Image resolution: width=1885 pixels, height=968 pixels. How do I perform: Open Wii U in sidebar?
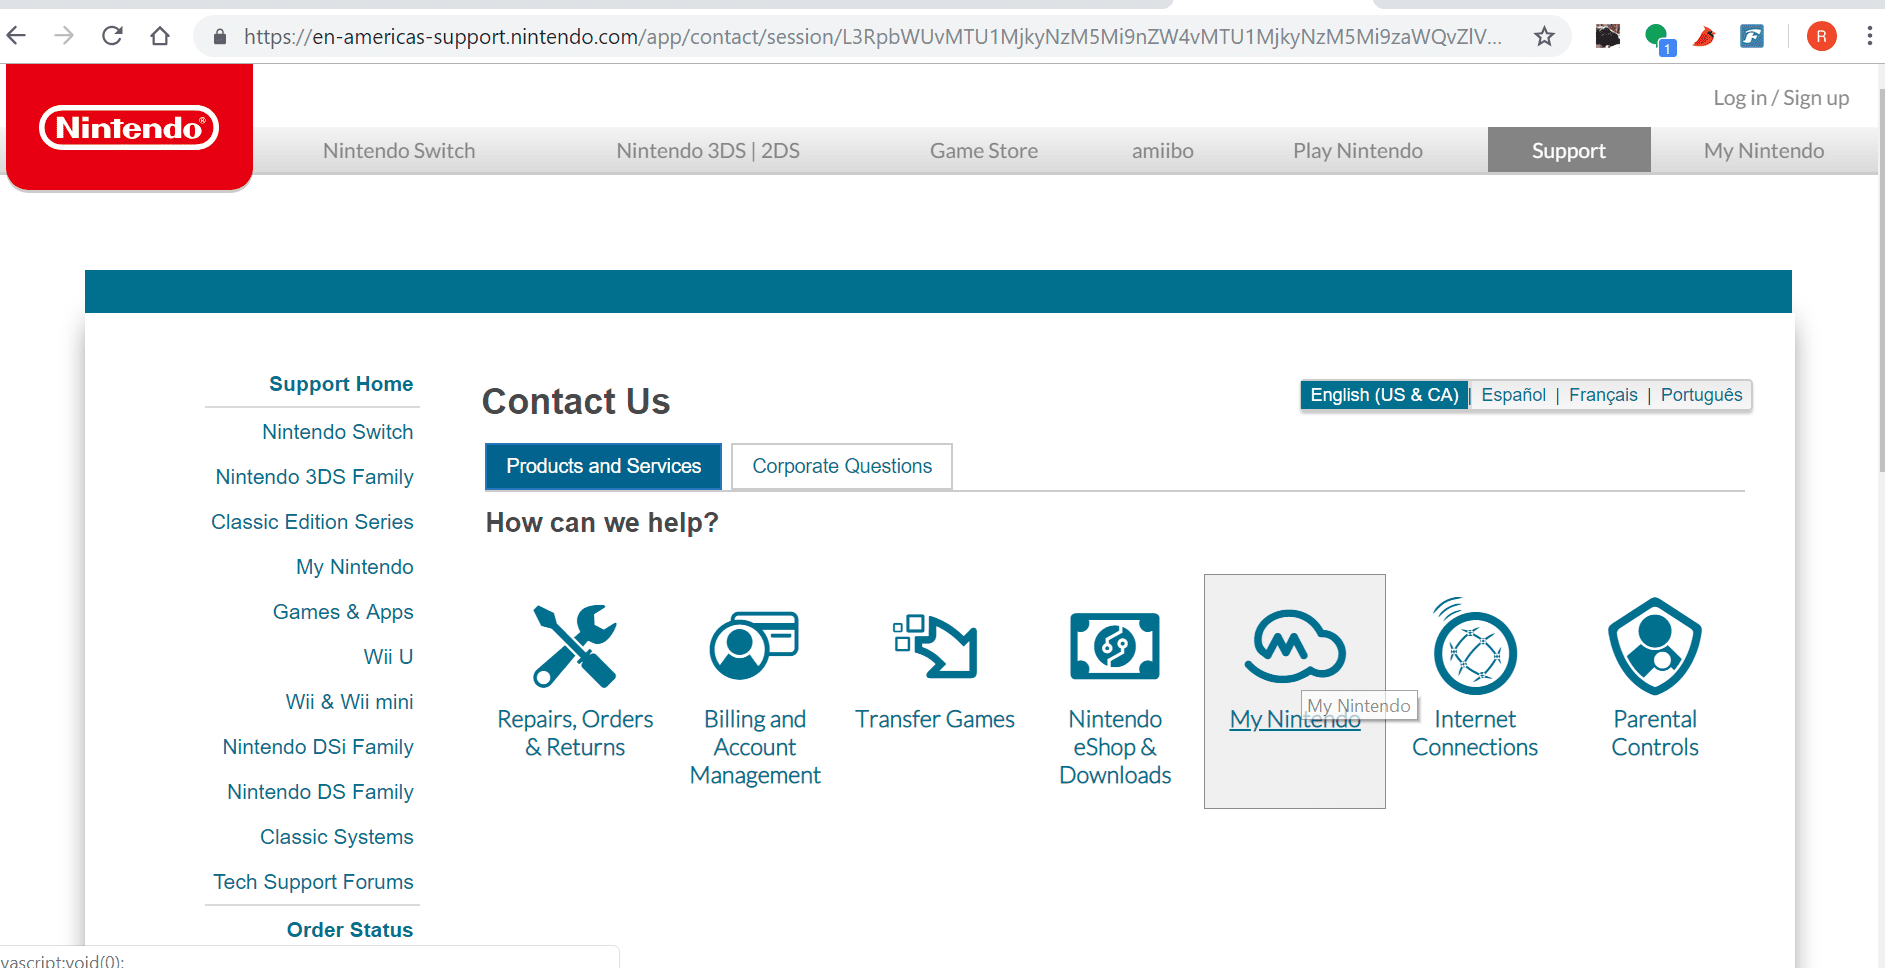click(388, 657)
